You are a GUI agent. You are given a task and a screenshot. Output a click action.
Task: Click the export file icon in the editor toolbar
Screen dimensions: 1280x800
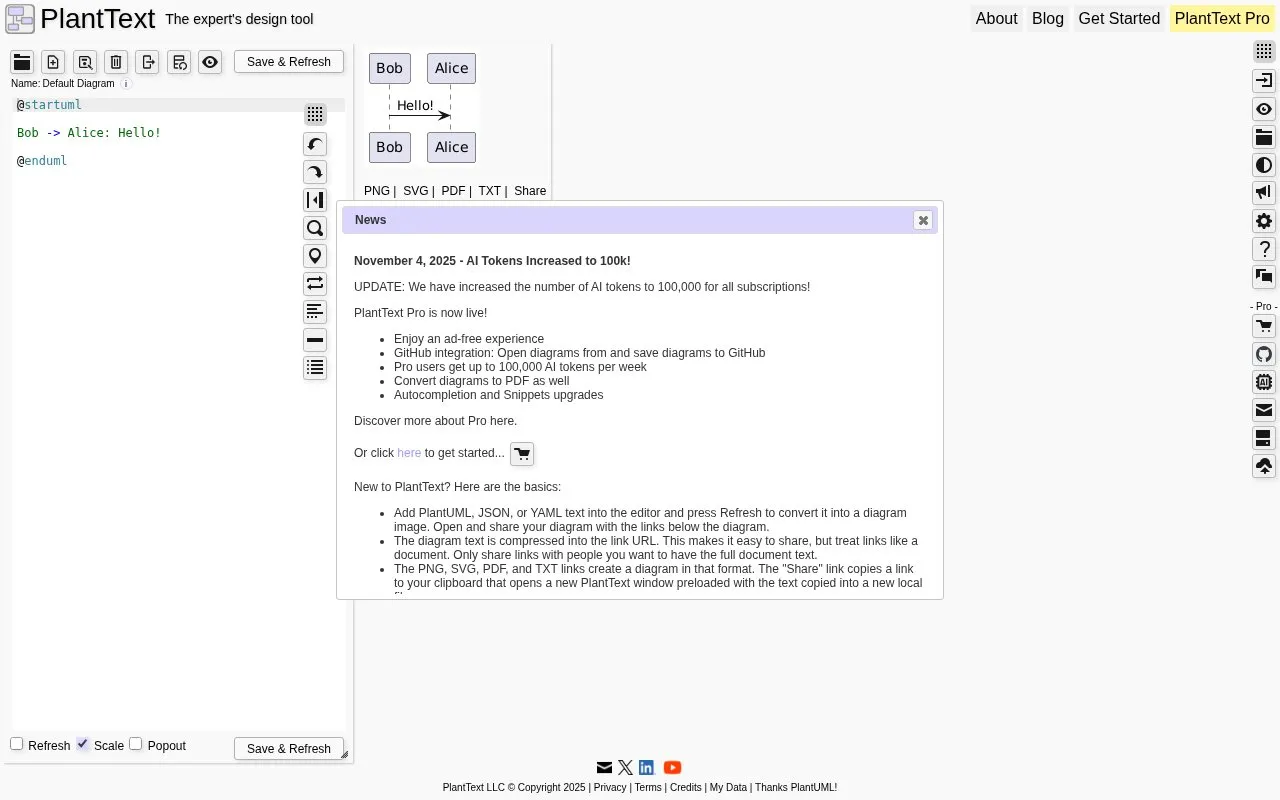click(x=147, y=62)
